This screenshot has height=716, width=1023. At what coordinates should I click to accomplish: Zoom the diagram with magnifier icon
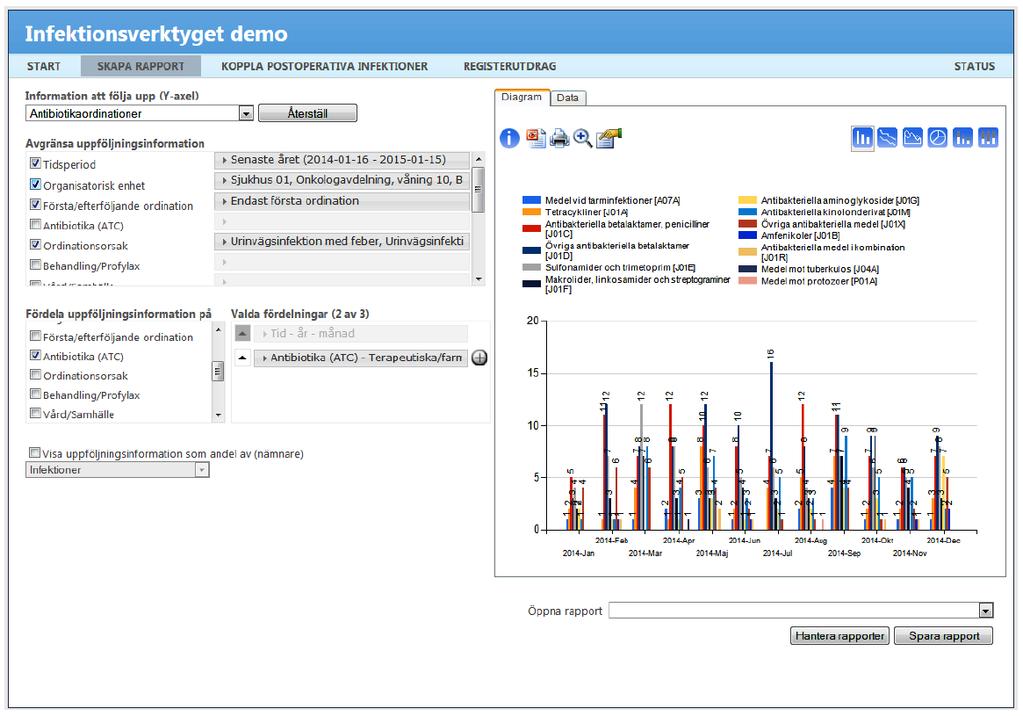[x=583, y=138]
